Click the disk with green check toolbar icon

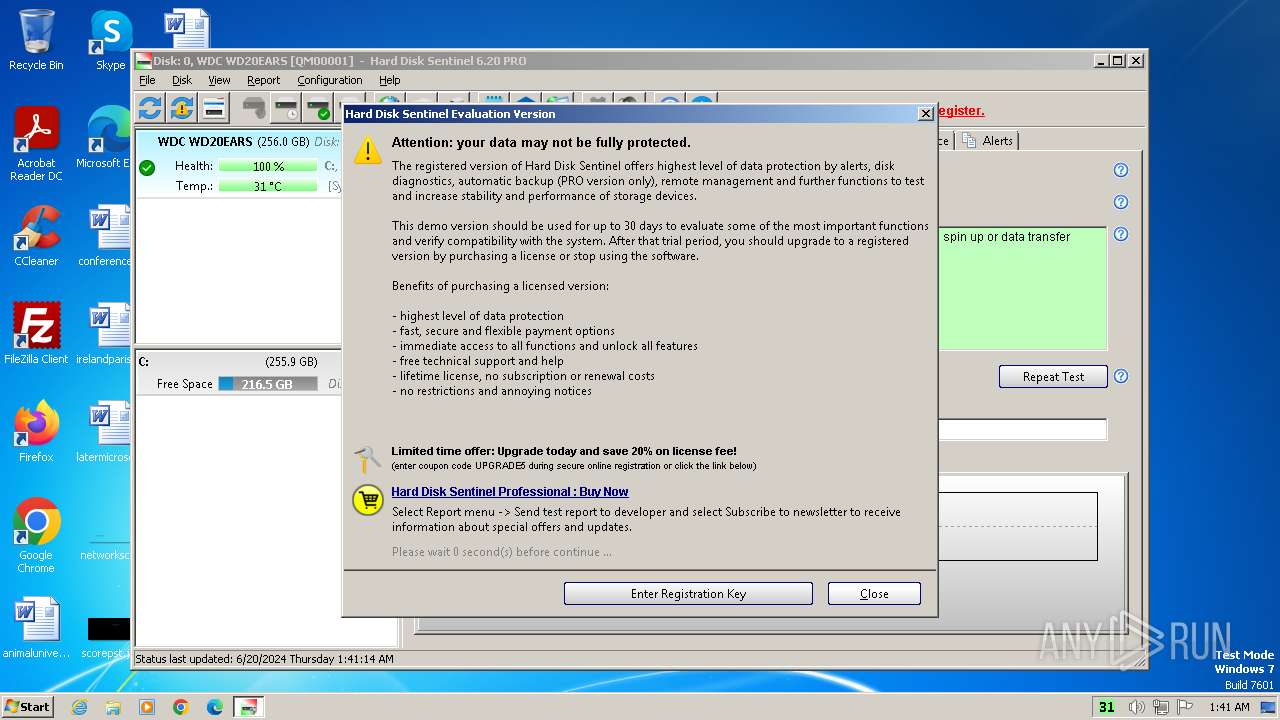coord(319,108)
